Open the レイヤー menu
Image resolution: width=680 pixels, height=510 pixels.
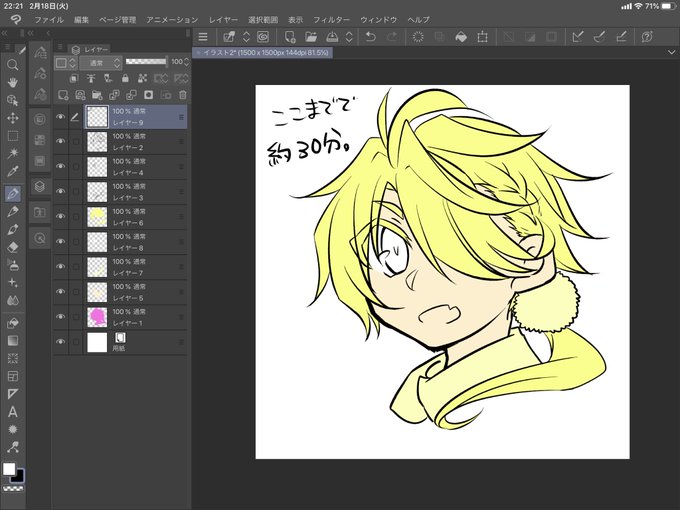223,20
